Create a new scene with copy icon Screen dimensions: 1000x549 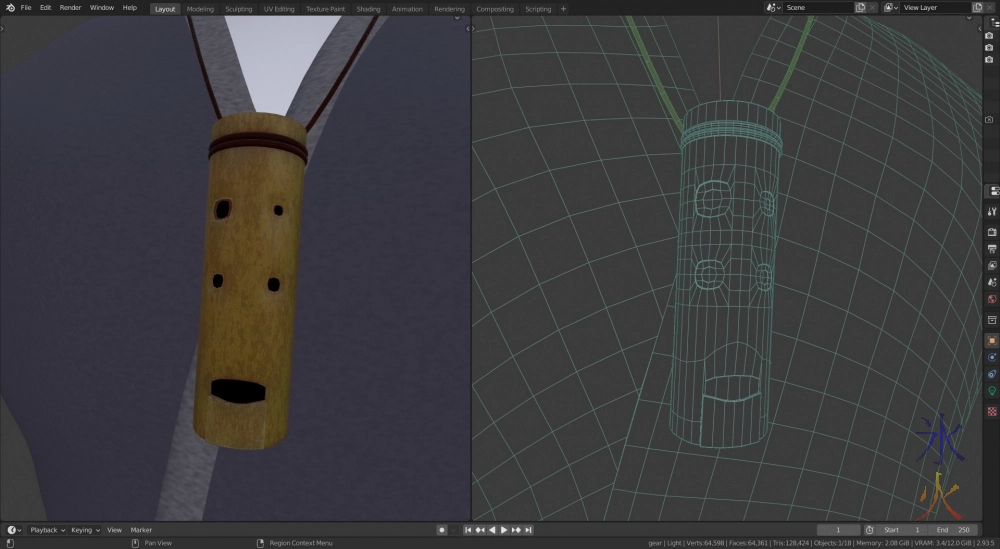[x=860, y=8]
